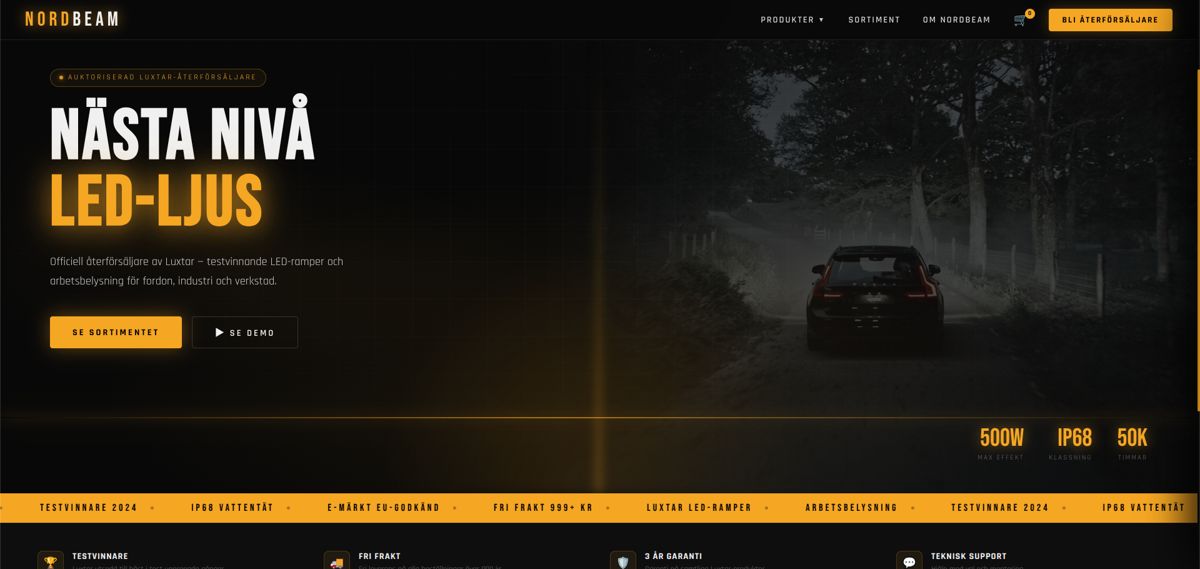Click Fri Frakt 999+ kr in ticker
Image resolution: width=1200 pixels, height=569 pixels.
pyautogui.click(x=543, y=508)
